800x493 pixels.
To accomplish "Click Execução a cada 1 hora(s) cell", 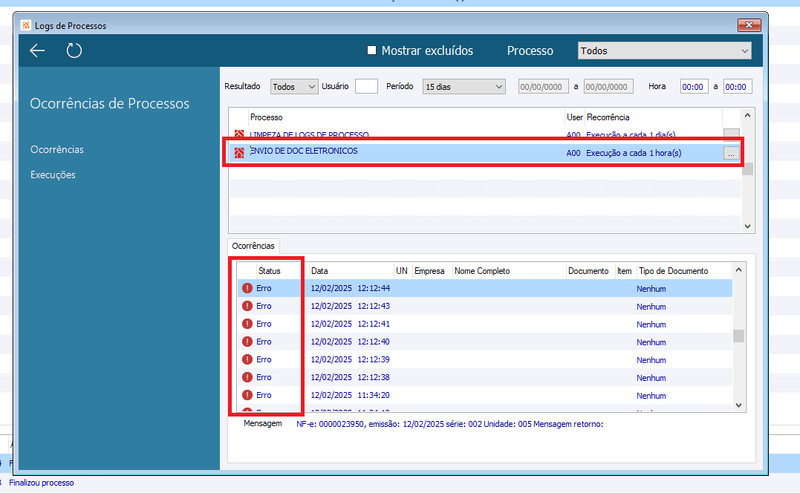I will click(x=634, y=153).
